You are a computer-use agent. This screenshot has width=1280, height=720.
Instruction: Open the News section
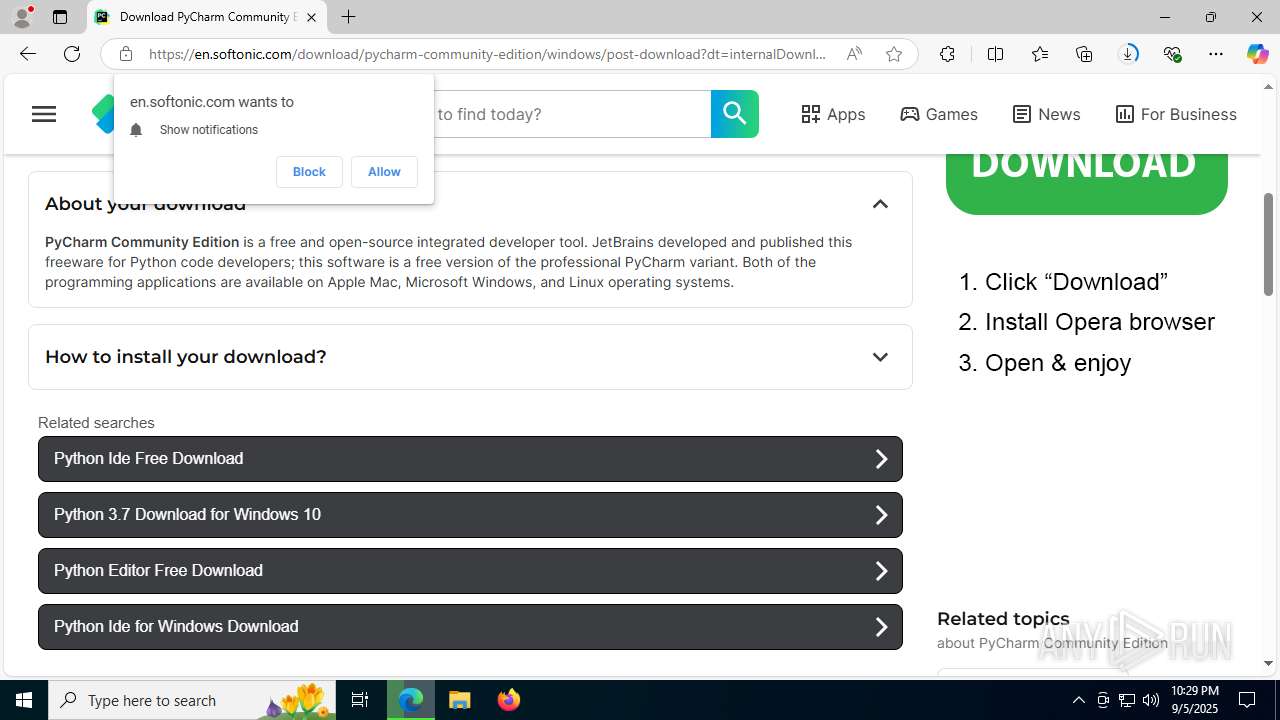pos(1046,114)
